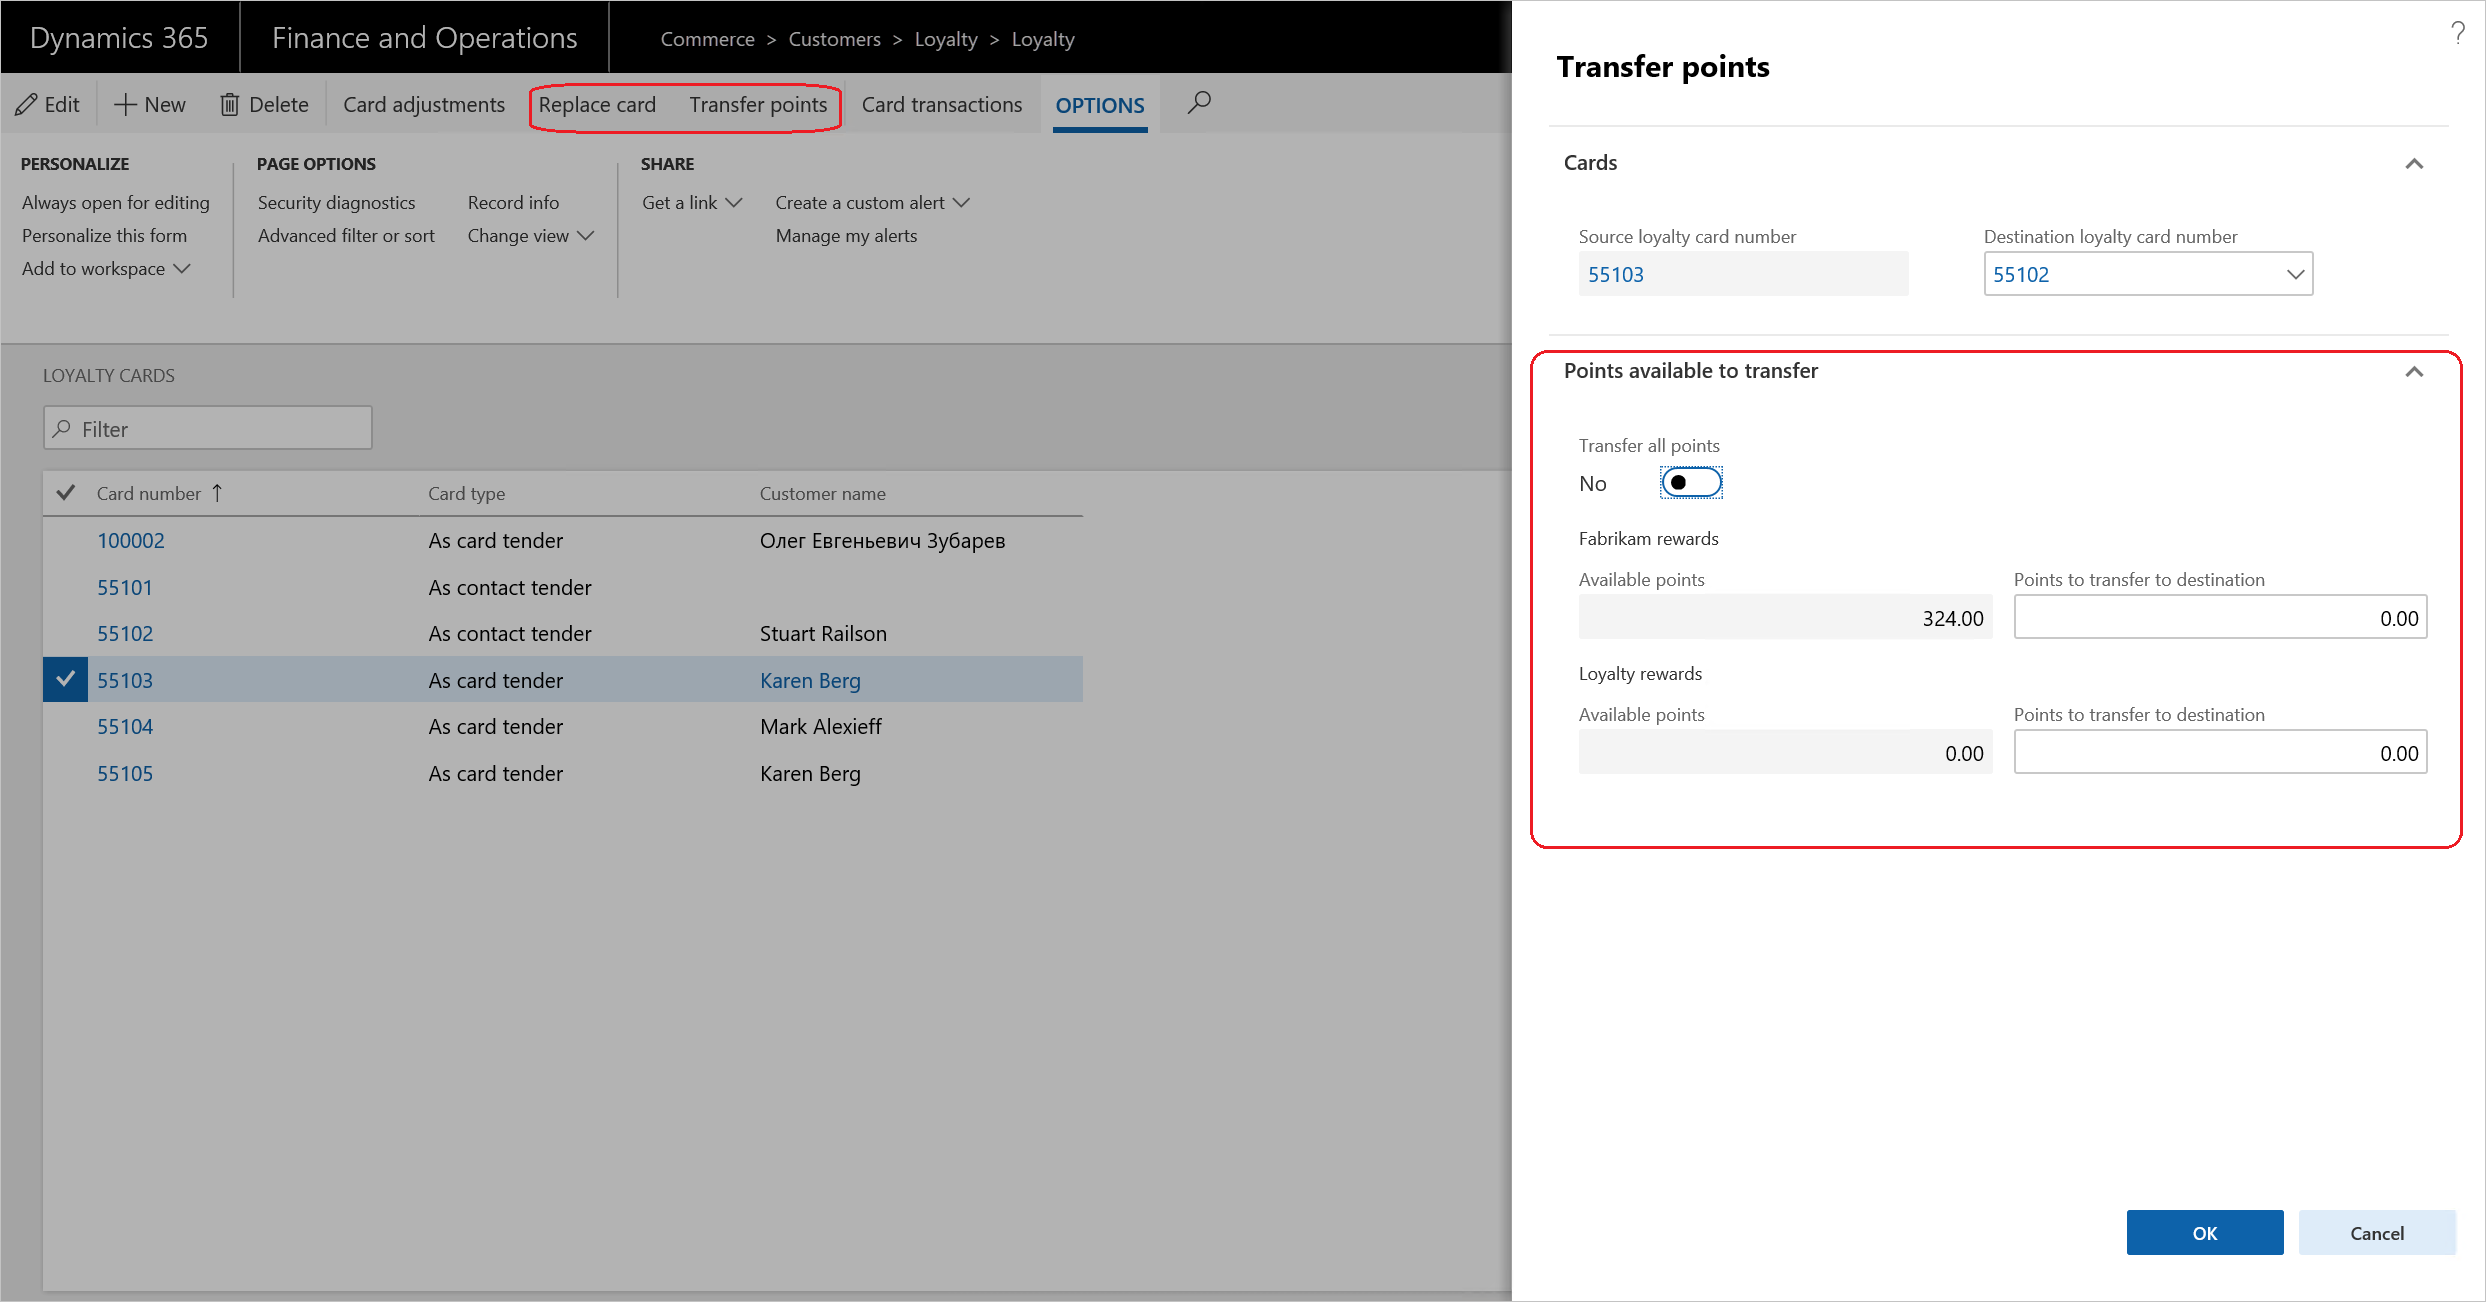Click the Card adjustments icon
Viewport: 2486px width, 1302px height.
point(424,104)
